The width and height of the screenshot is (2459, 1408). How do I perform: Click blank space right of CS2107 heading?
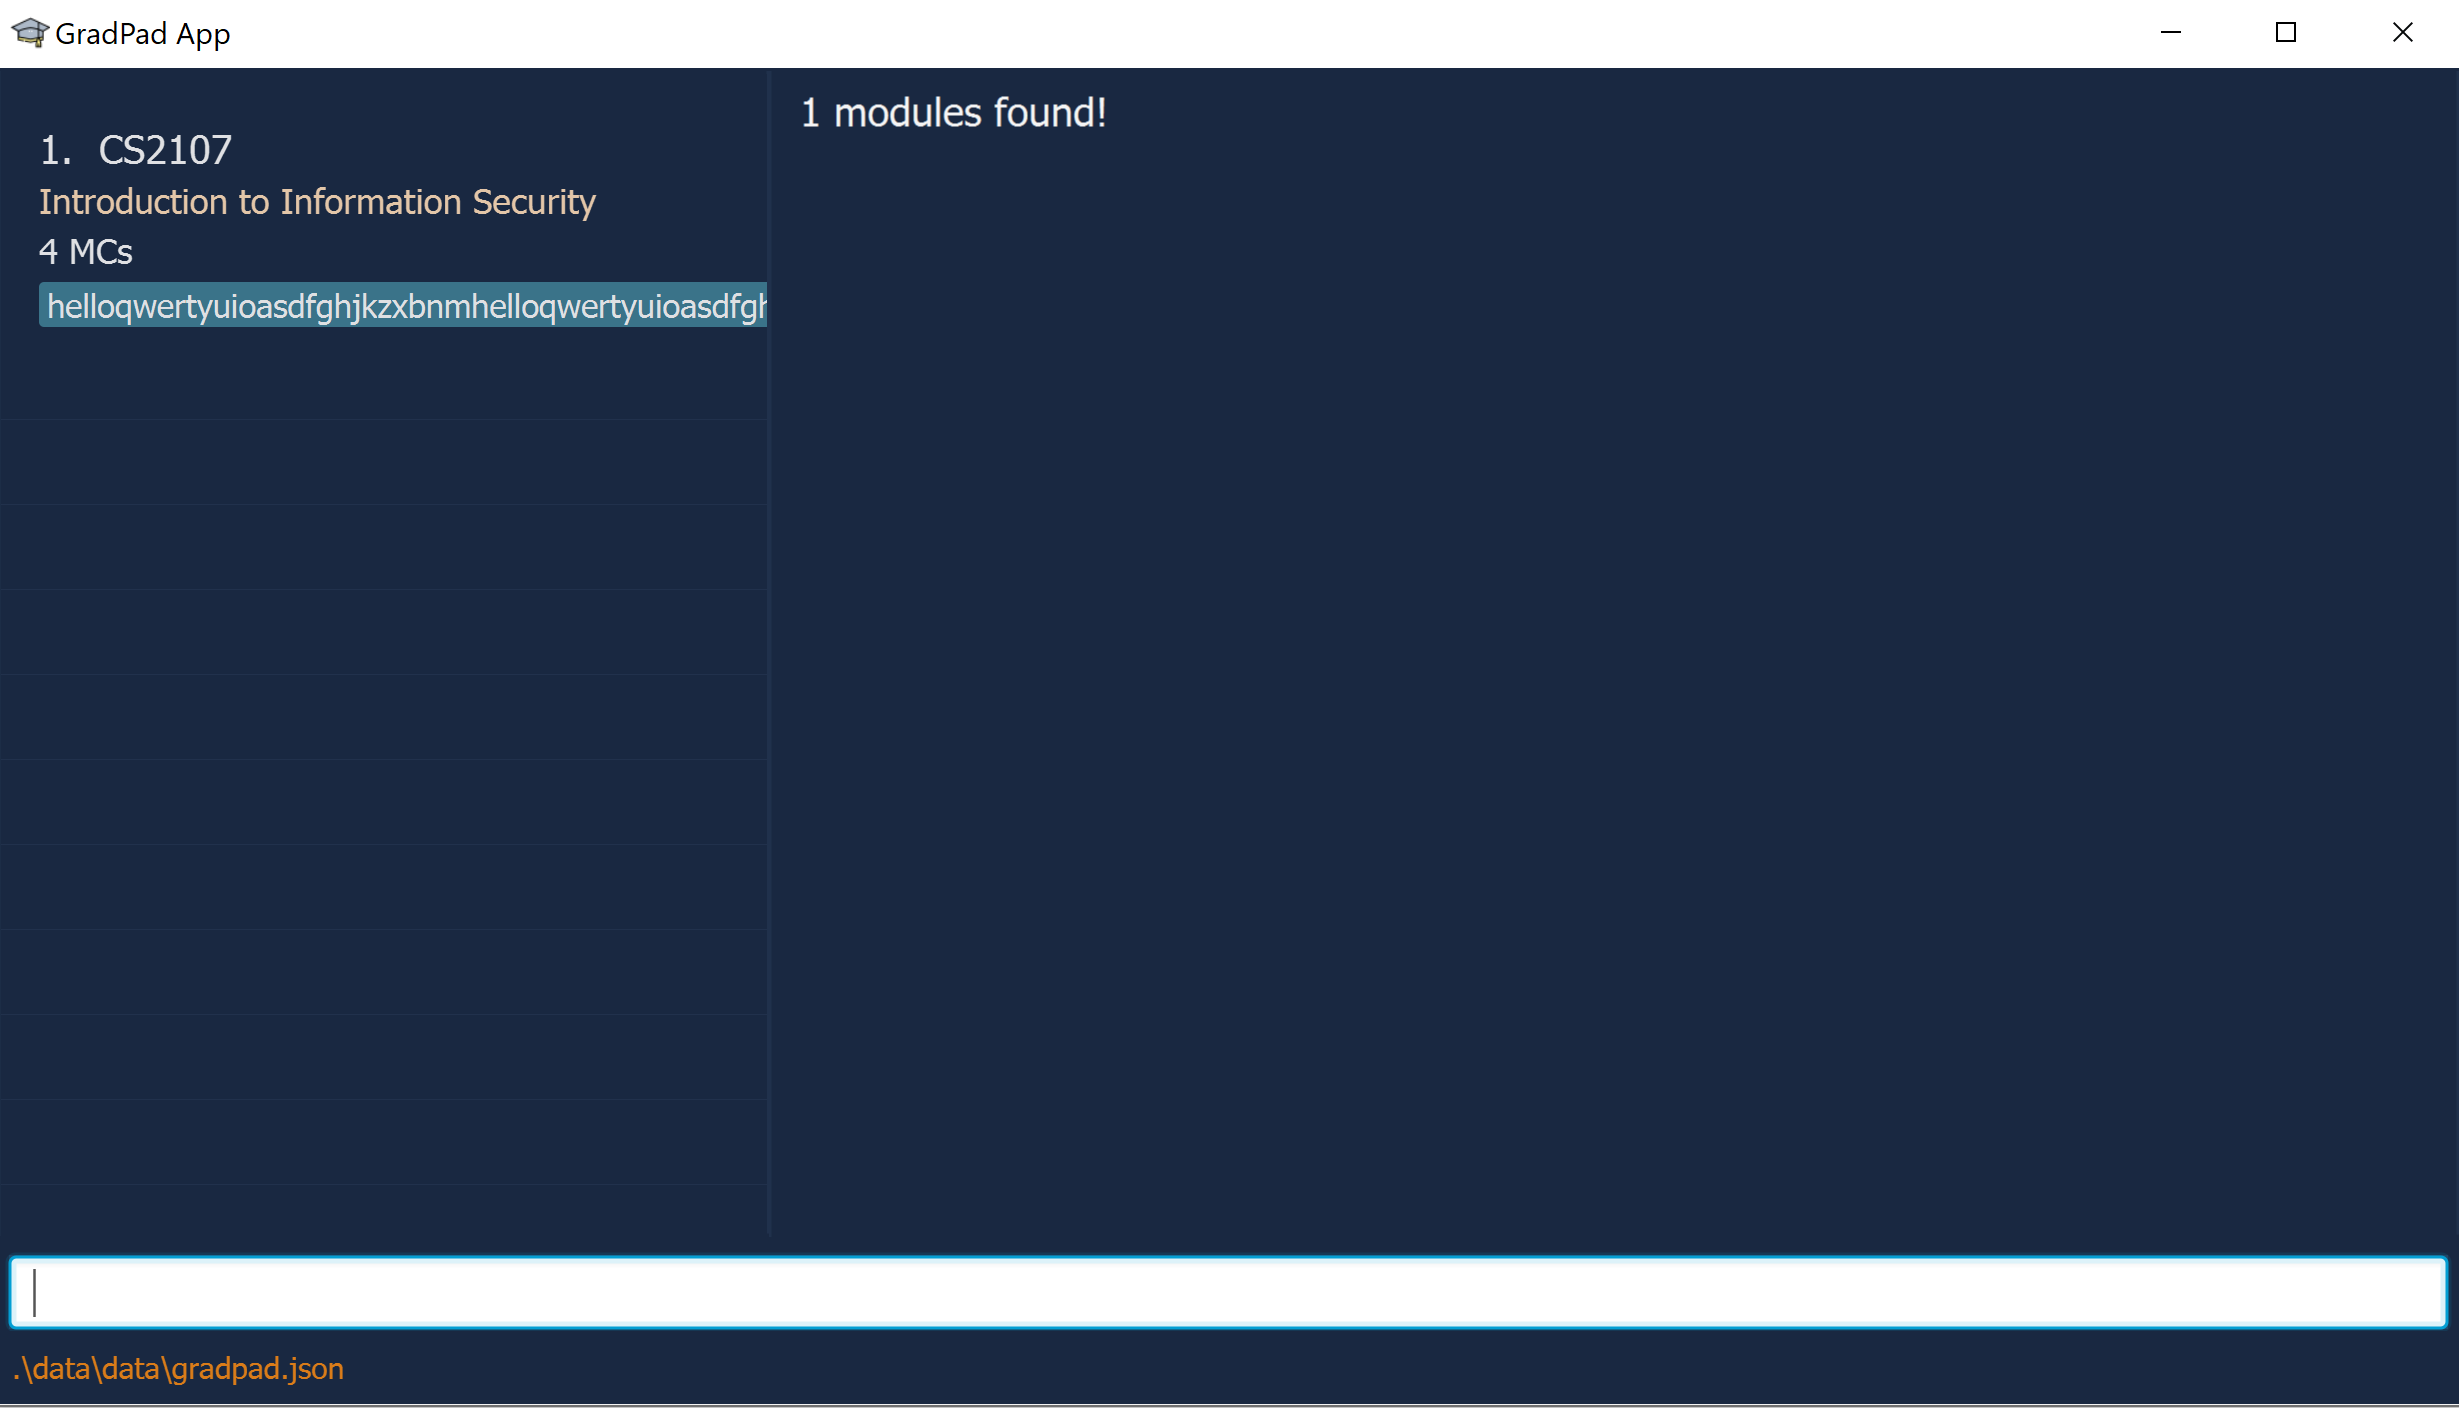point(500,151)
